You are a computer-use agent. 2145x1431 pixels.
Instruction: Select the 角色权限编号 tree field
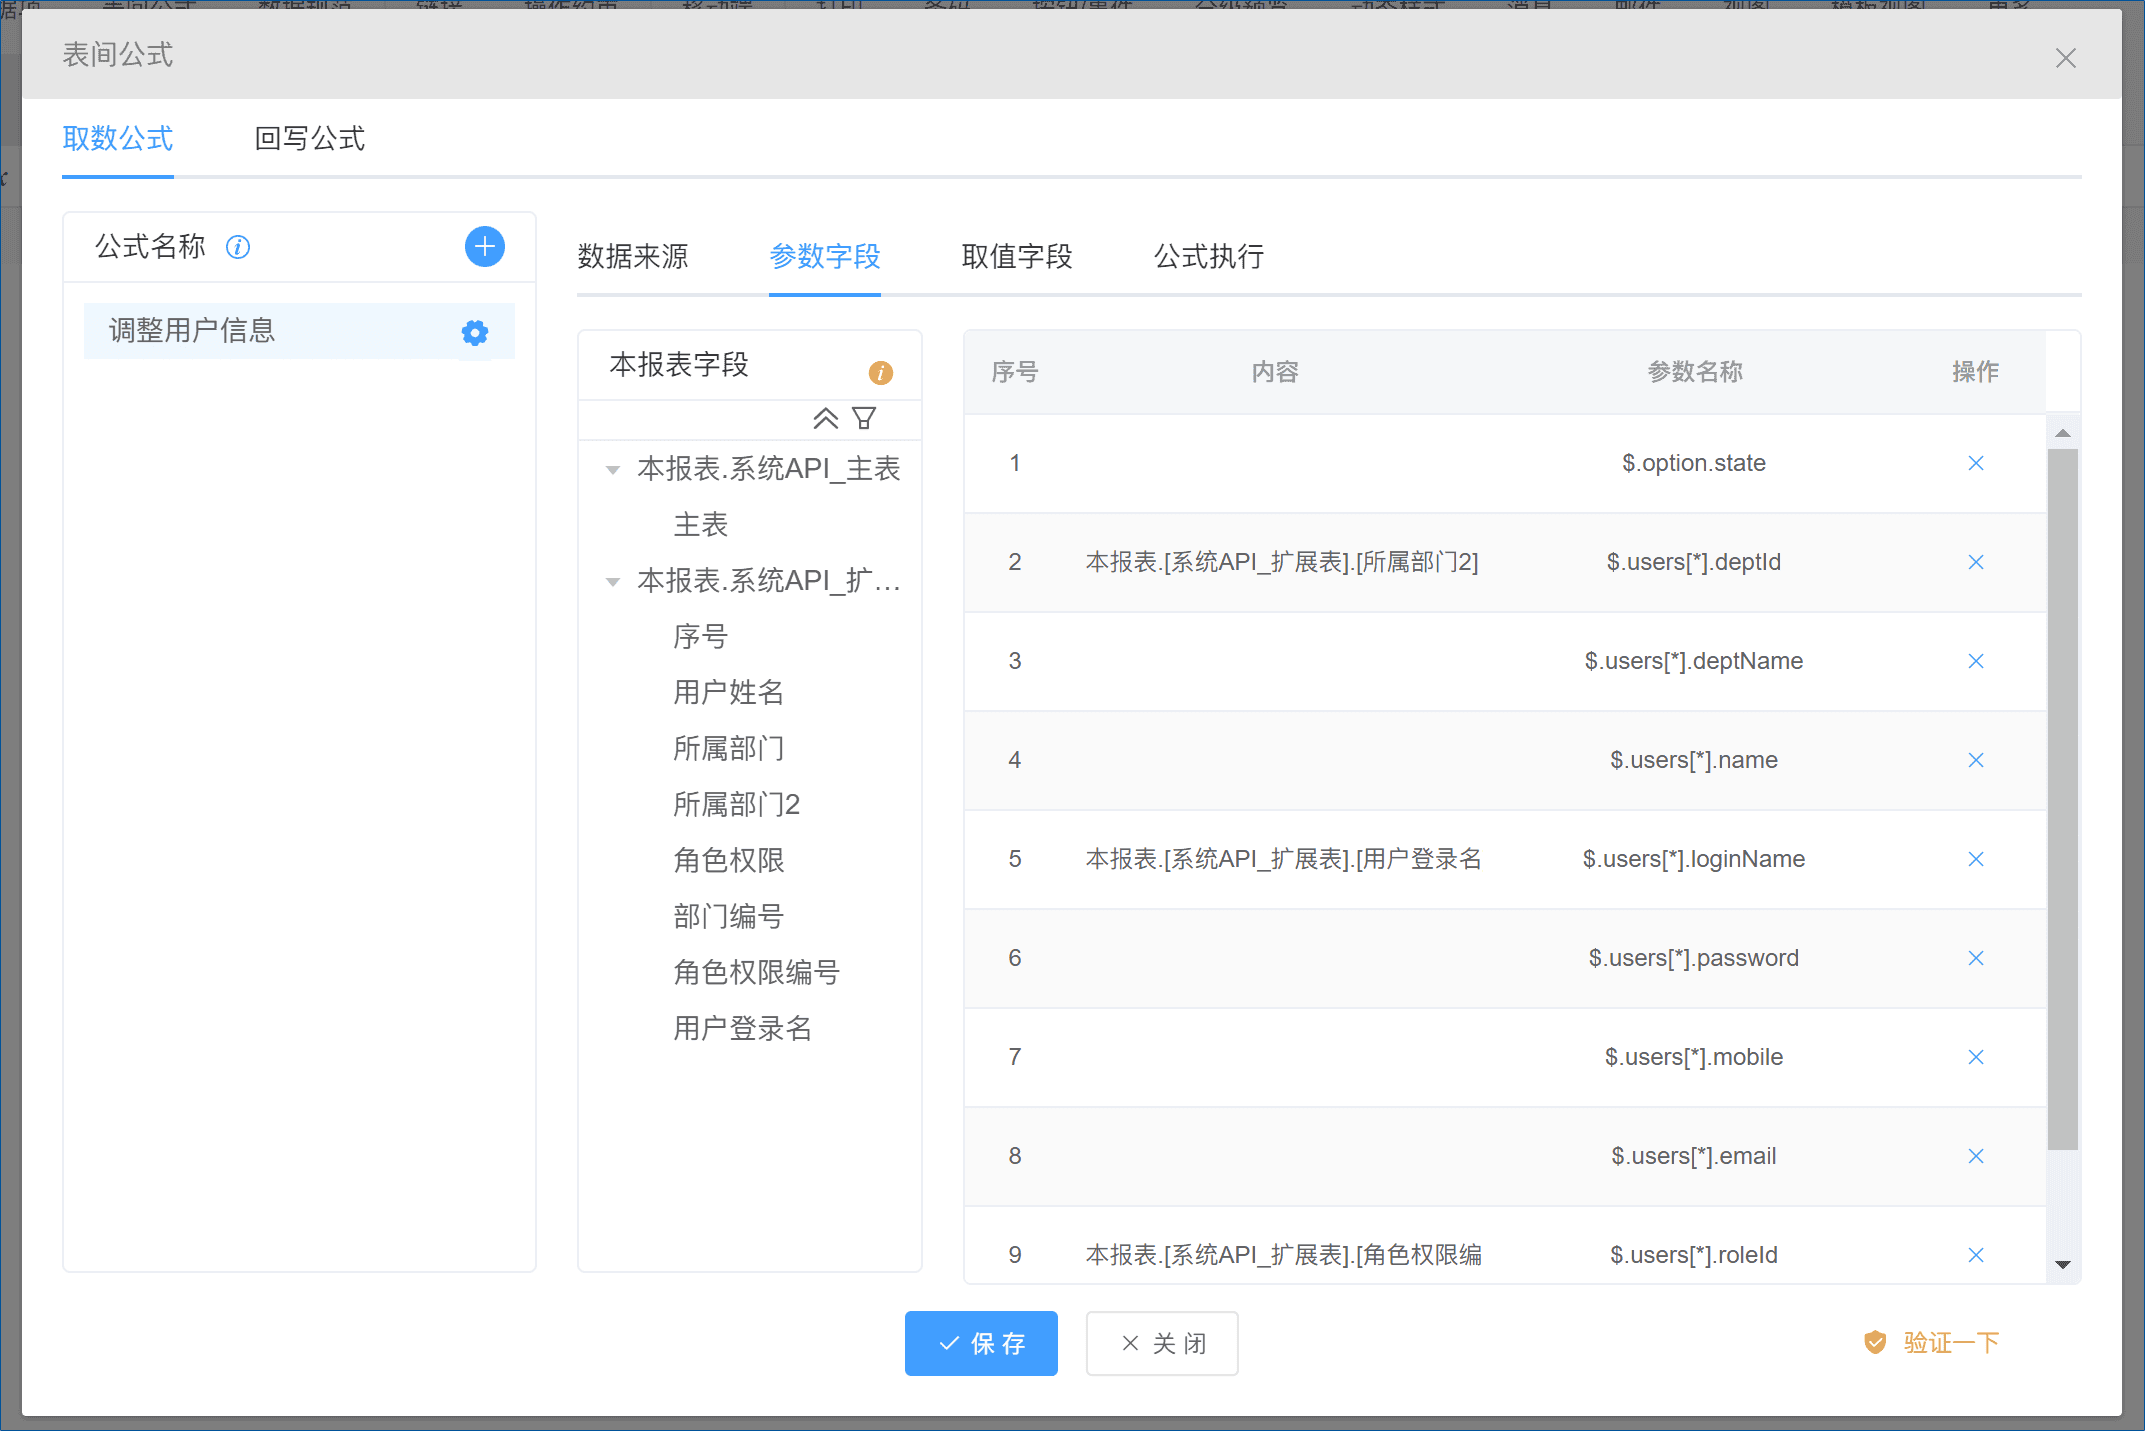click(757, 973)
